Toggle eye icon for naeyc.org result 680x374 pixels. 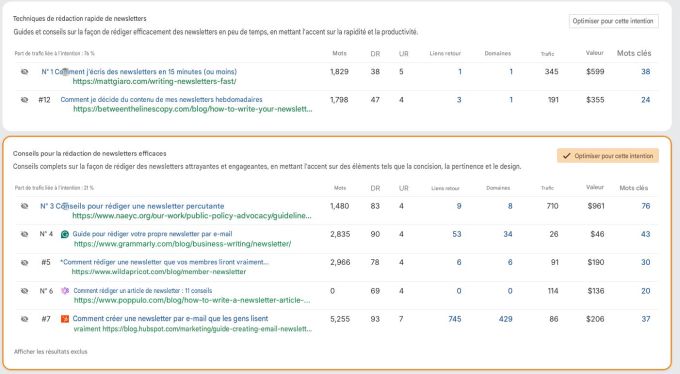point(24,206)
